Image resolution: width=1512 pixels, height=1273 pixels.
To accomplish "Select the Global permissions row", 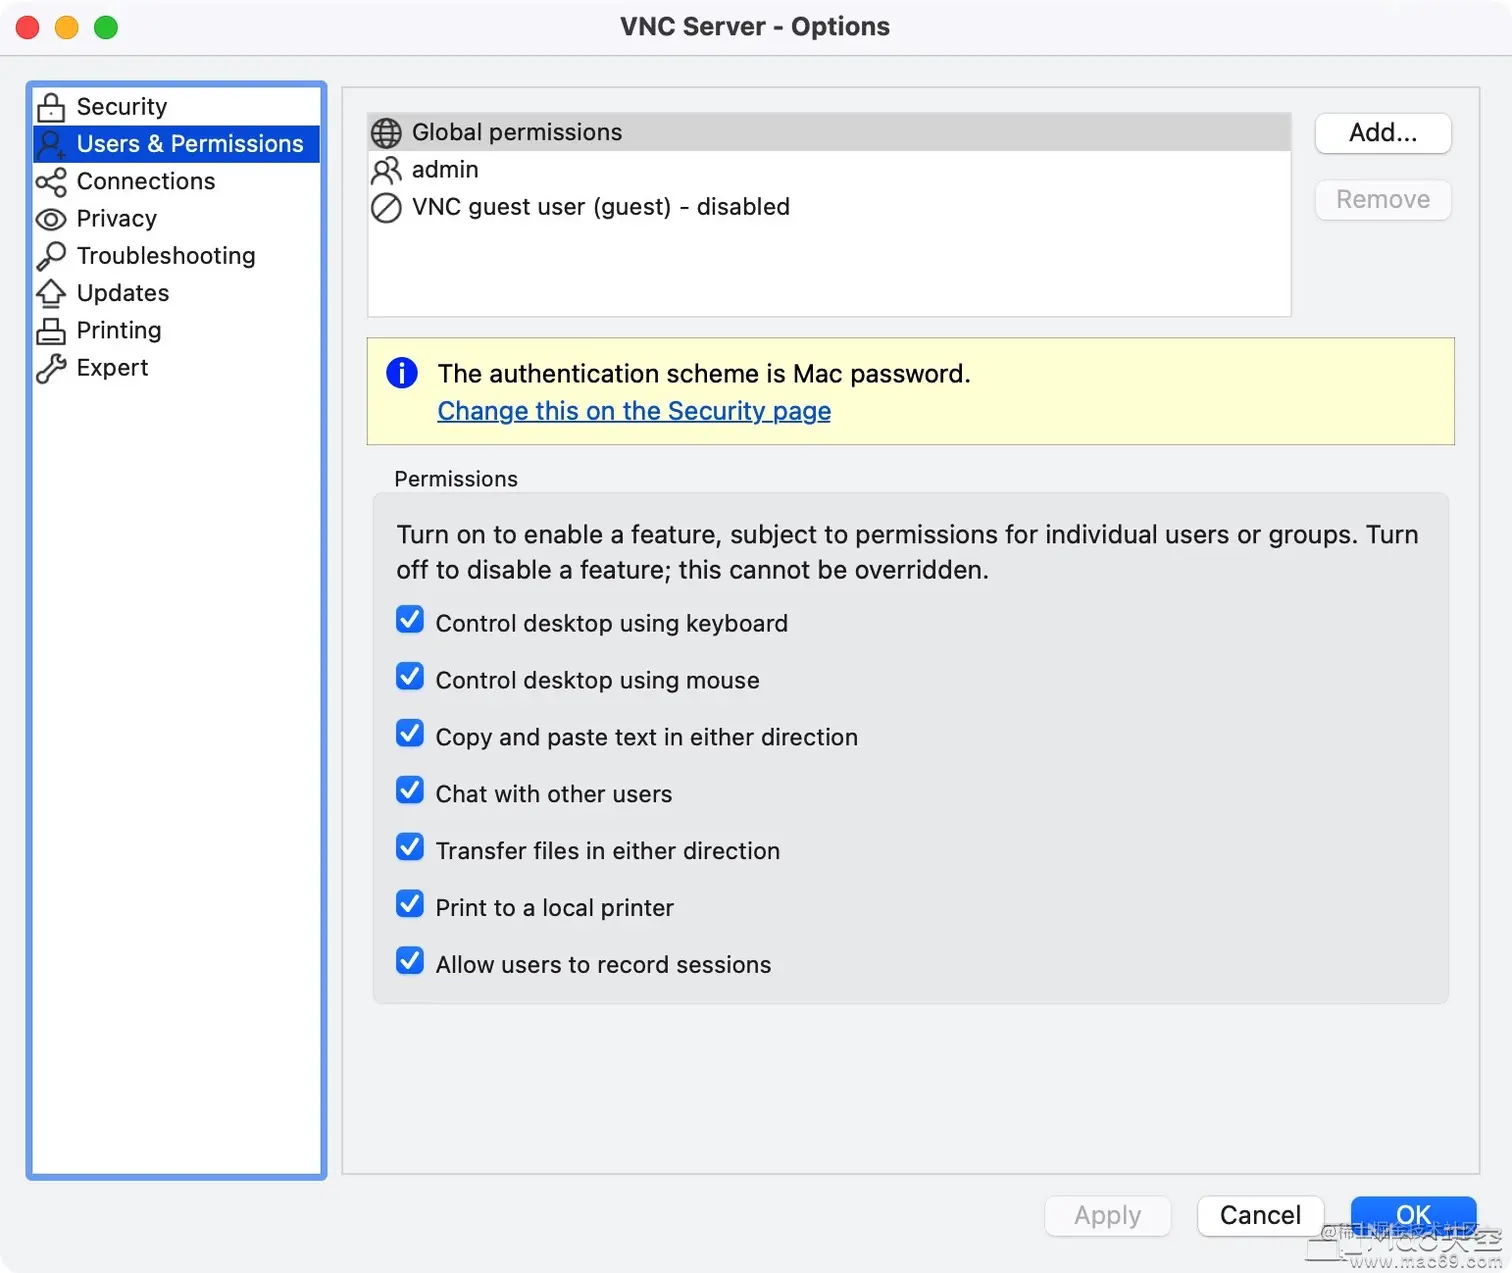I will [x=829, y=132].
